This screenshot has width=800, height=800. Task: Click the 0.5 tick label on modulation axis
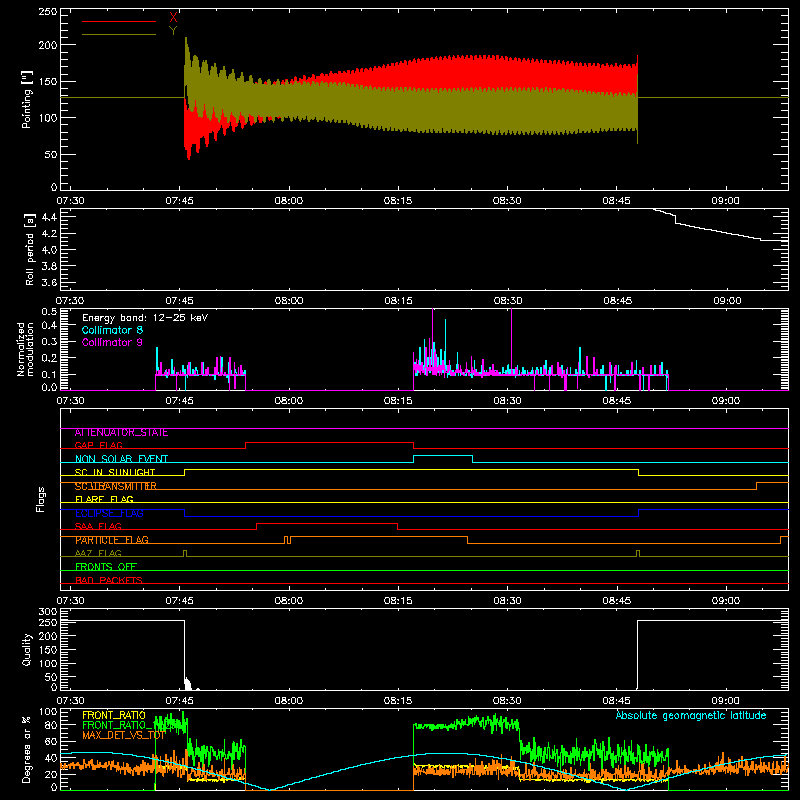(49, 312)
